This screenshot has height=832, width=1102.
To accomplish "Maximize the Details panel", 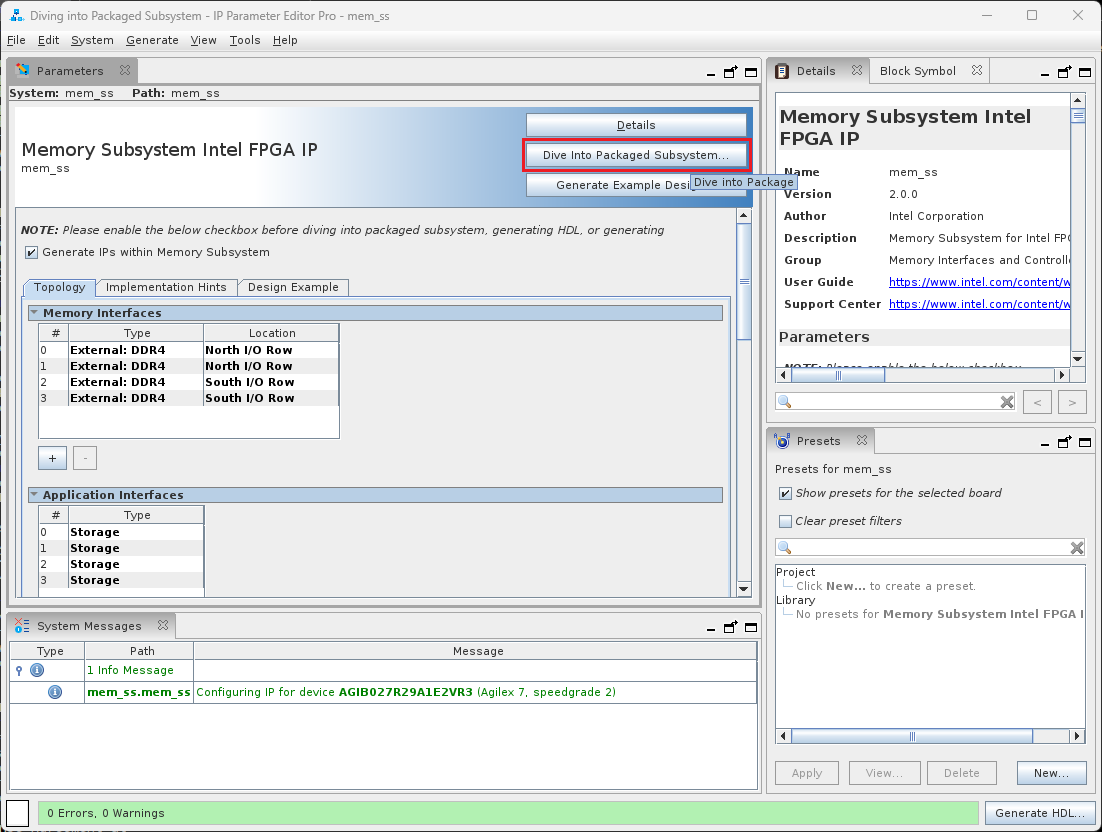I will point(1084,72).
